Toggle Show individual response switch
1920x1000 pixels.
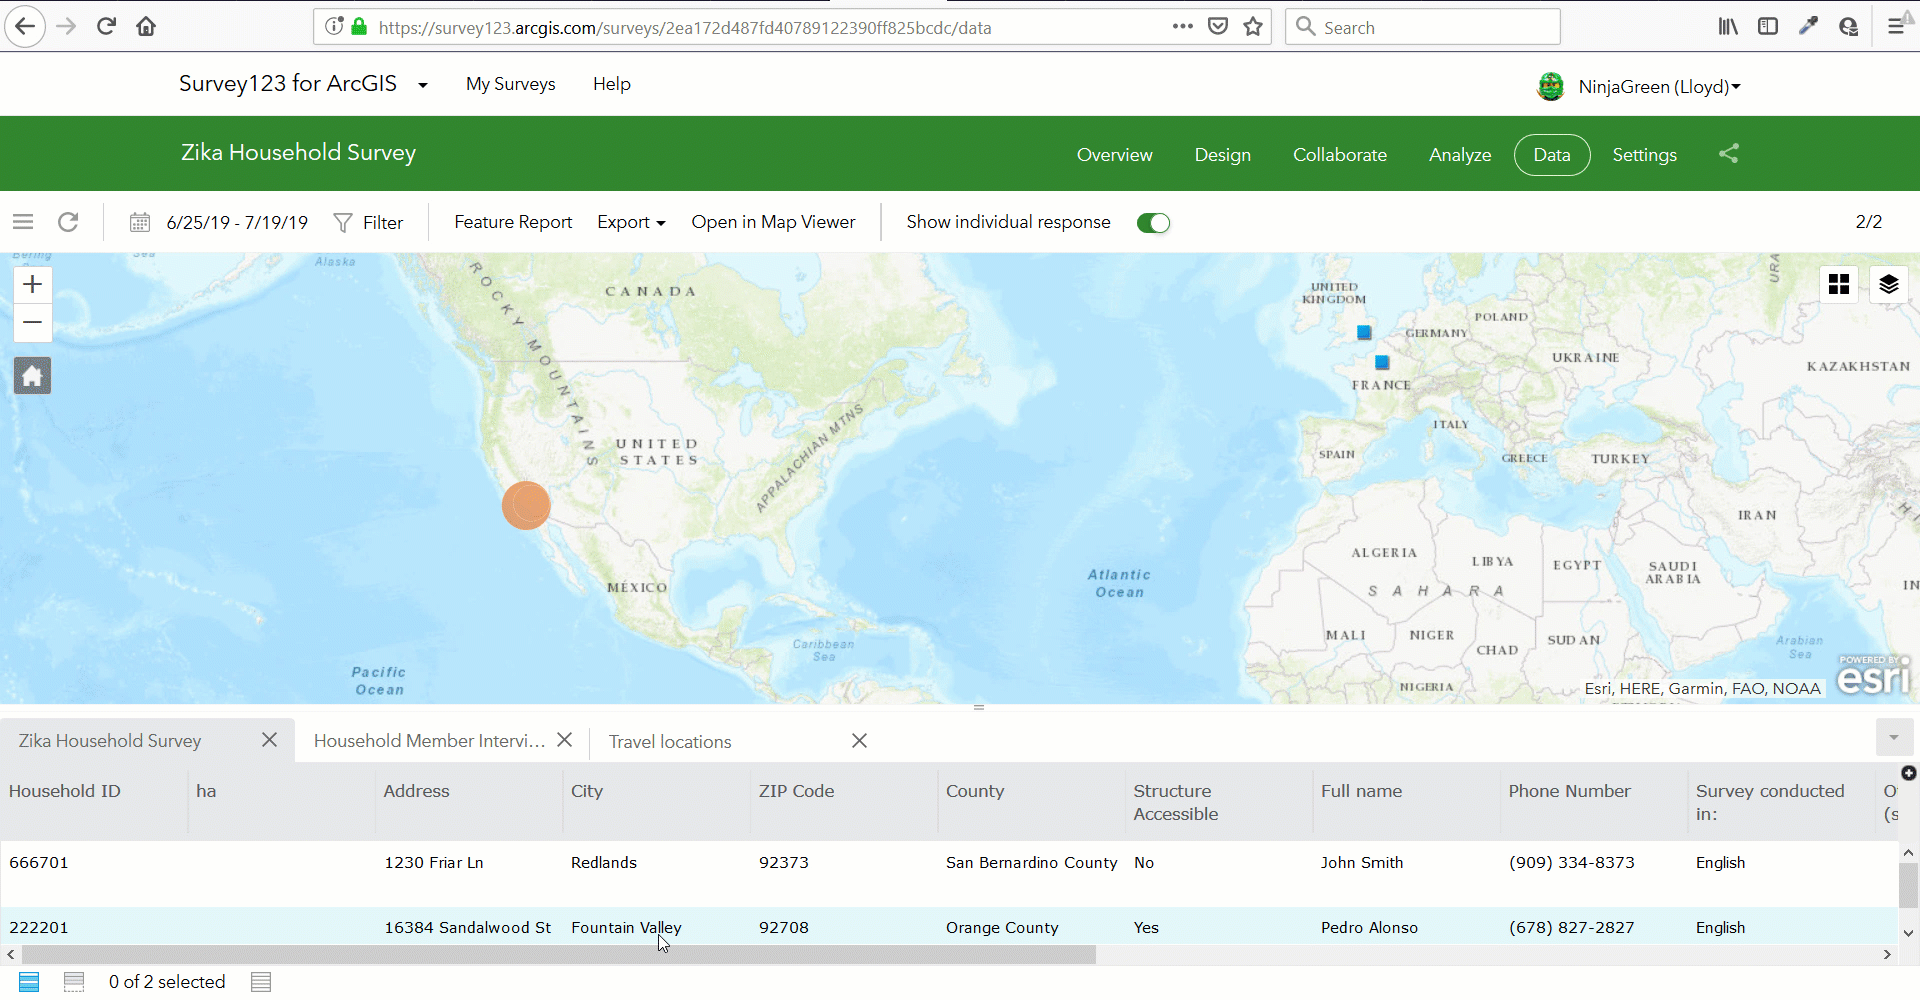1153,223
